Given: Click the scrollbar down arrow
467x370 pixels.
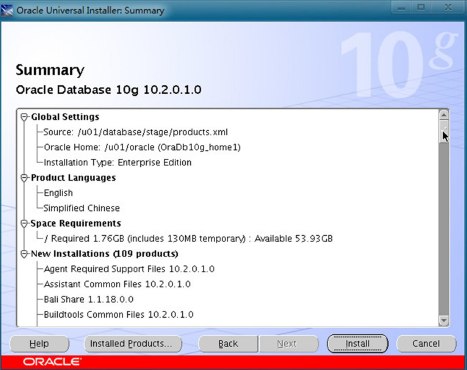Looking at the screenshot, I should tap(443, 321).
